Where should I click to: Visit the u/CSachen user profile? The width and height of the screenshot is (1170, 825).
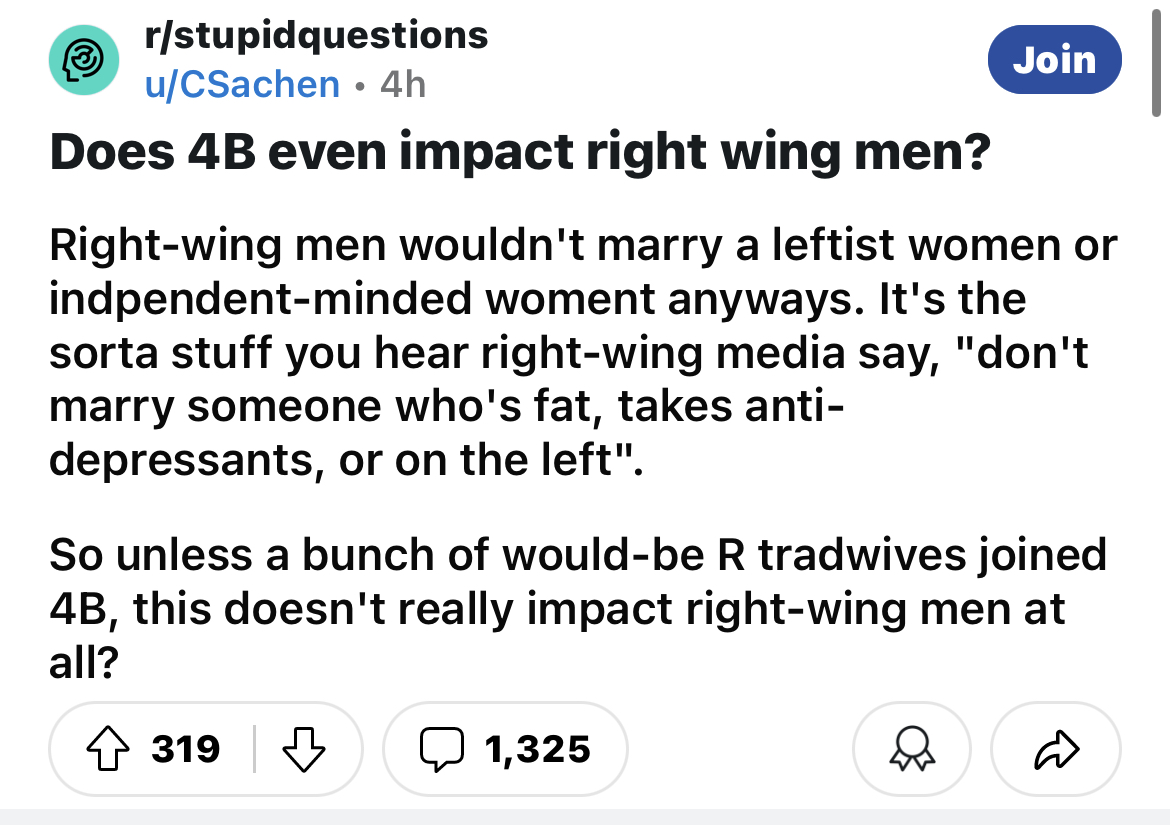click(242, 84)
